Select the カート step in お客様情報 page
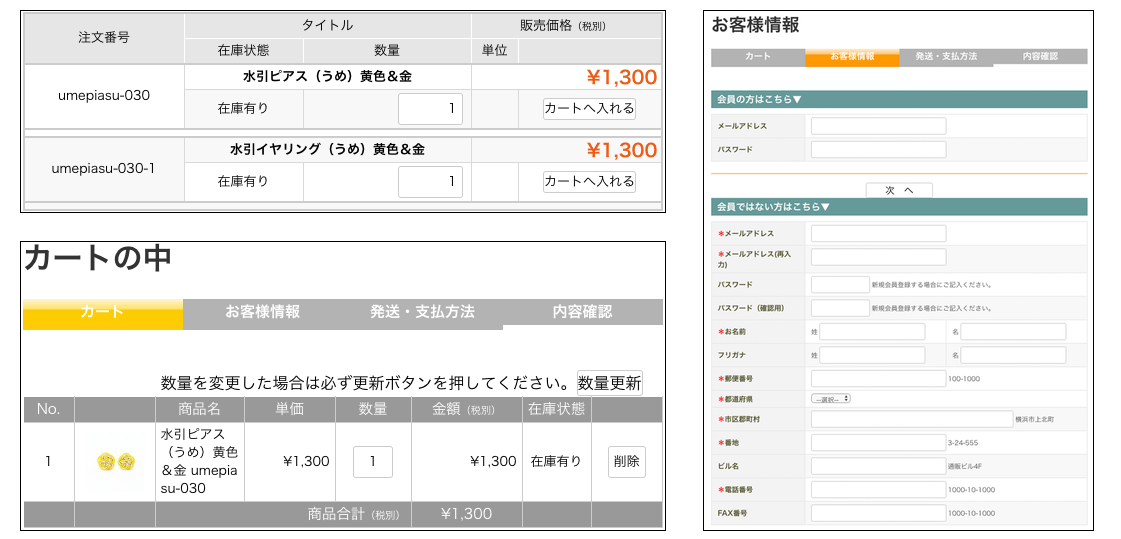1121x539 pixels. tap(758, 56)
